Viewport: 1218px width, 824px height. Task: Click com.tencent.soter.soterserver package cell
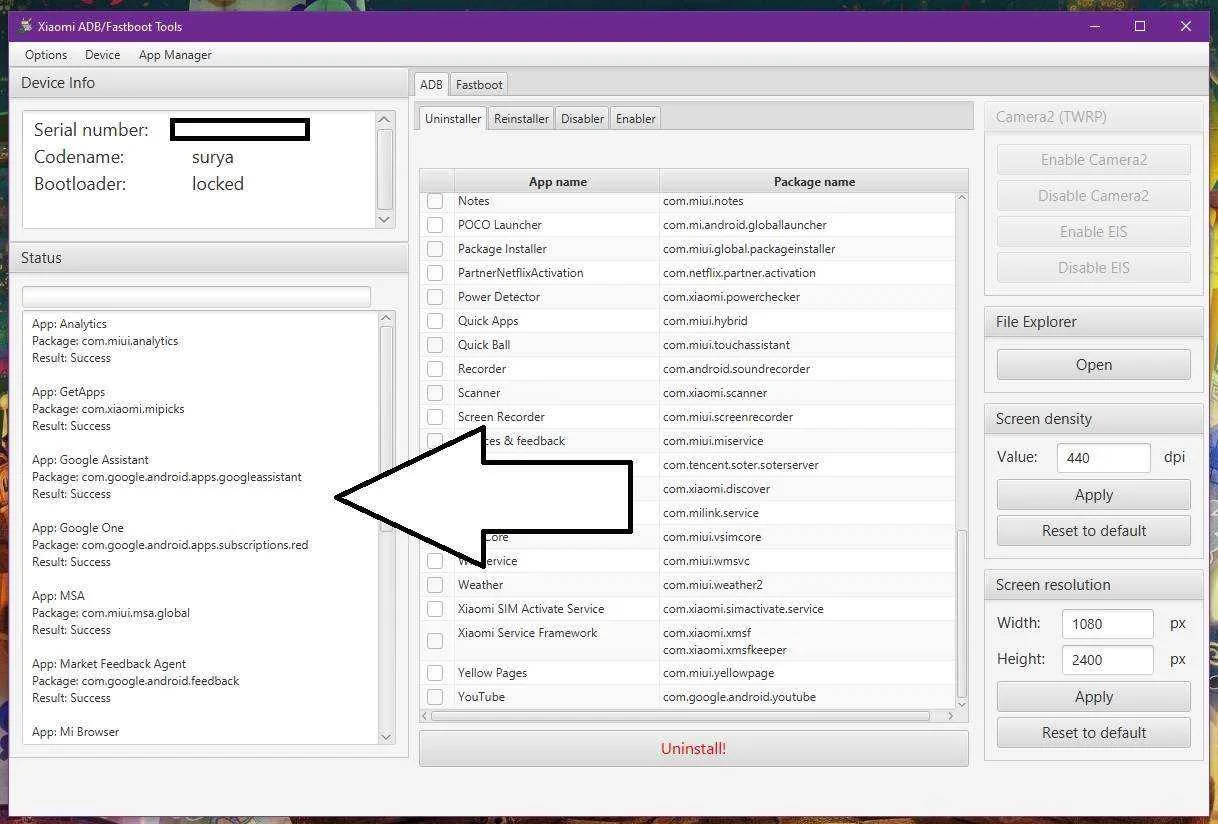click(x=807, y=465)
